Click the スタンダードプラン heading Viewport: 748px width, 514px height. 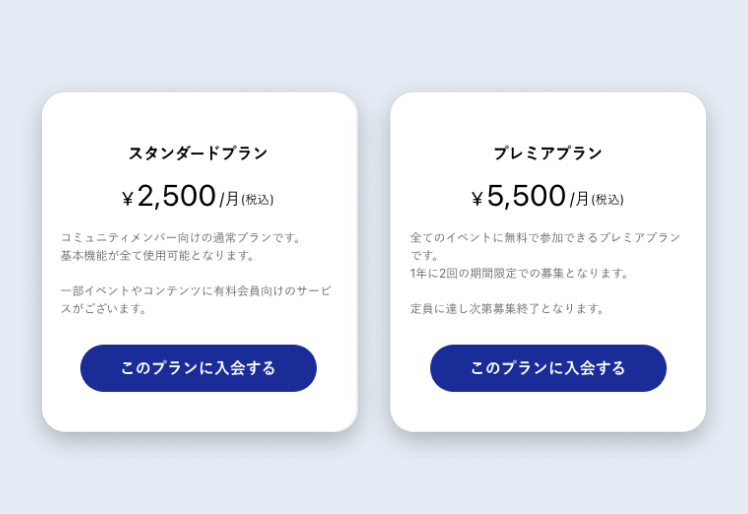[198, 153]
